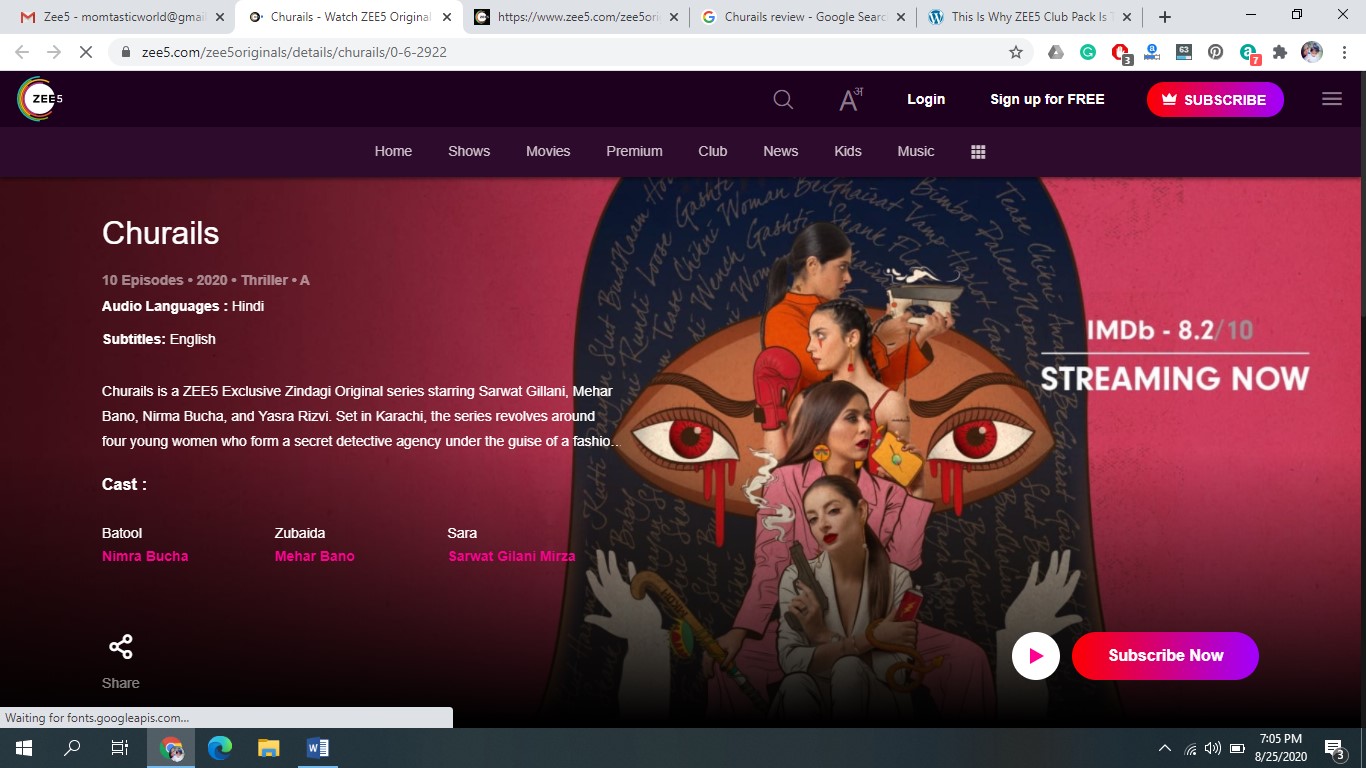Click the Churails title heading
The height and width of the screenshot is (768, 1366).
[x=160, y=233]
